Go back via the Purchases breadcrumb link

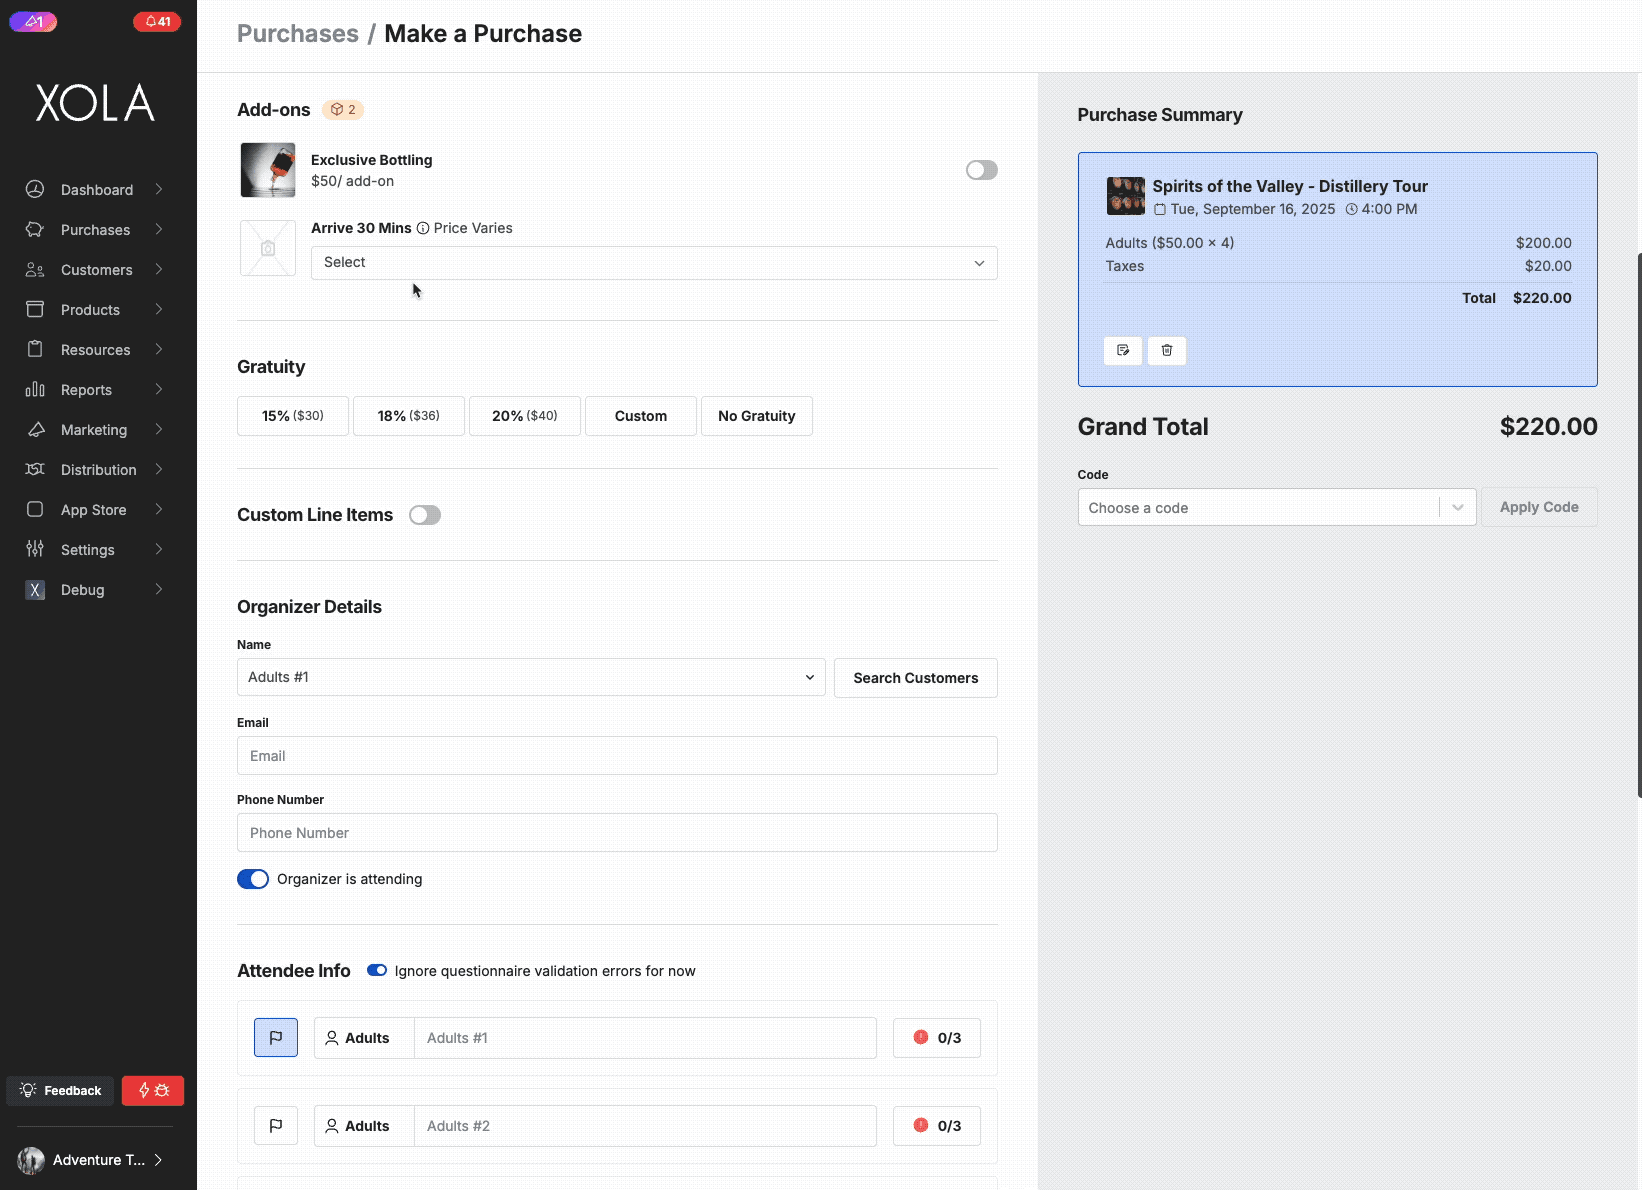[298, 33]
